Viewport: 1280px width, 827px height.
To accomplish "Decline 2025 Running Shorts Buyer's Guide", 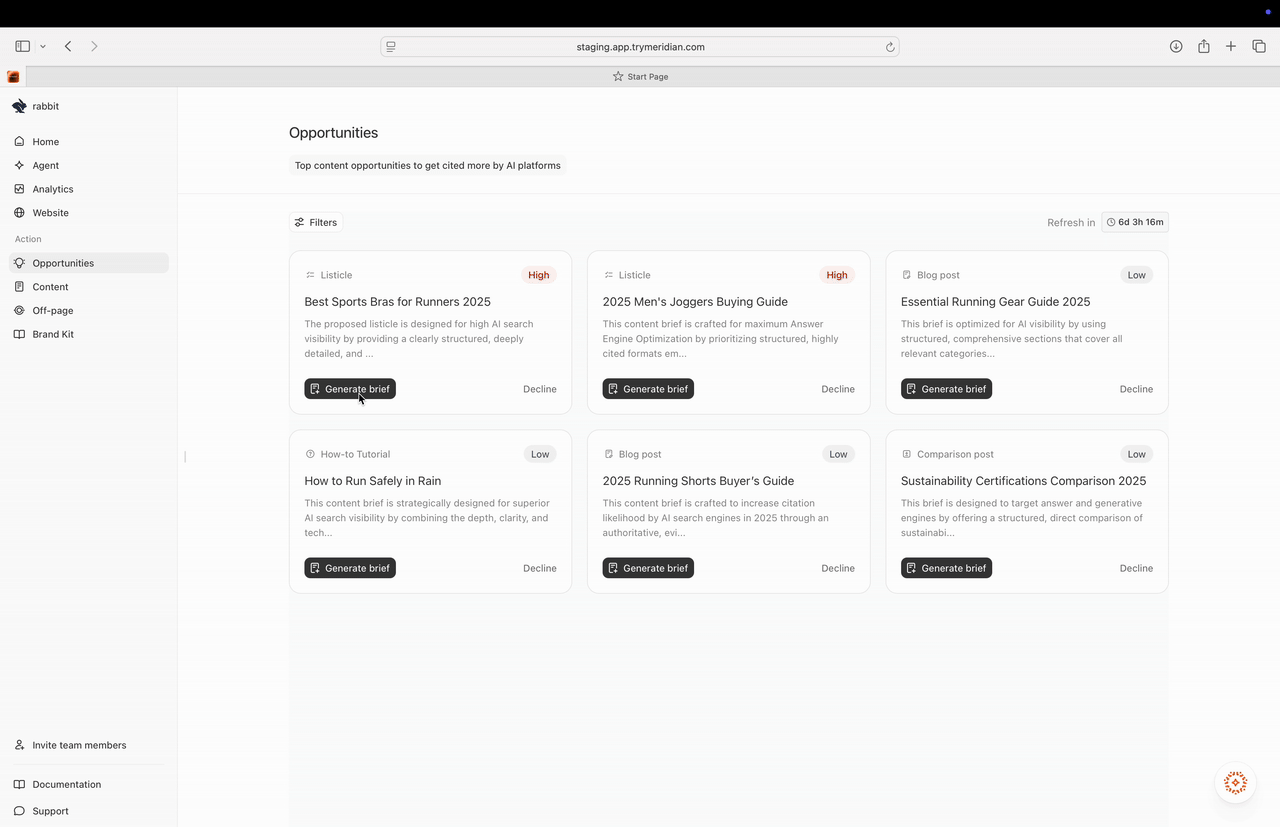I will (x=838, y=568).
